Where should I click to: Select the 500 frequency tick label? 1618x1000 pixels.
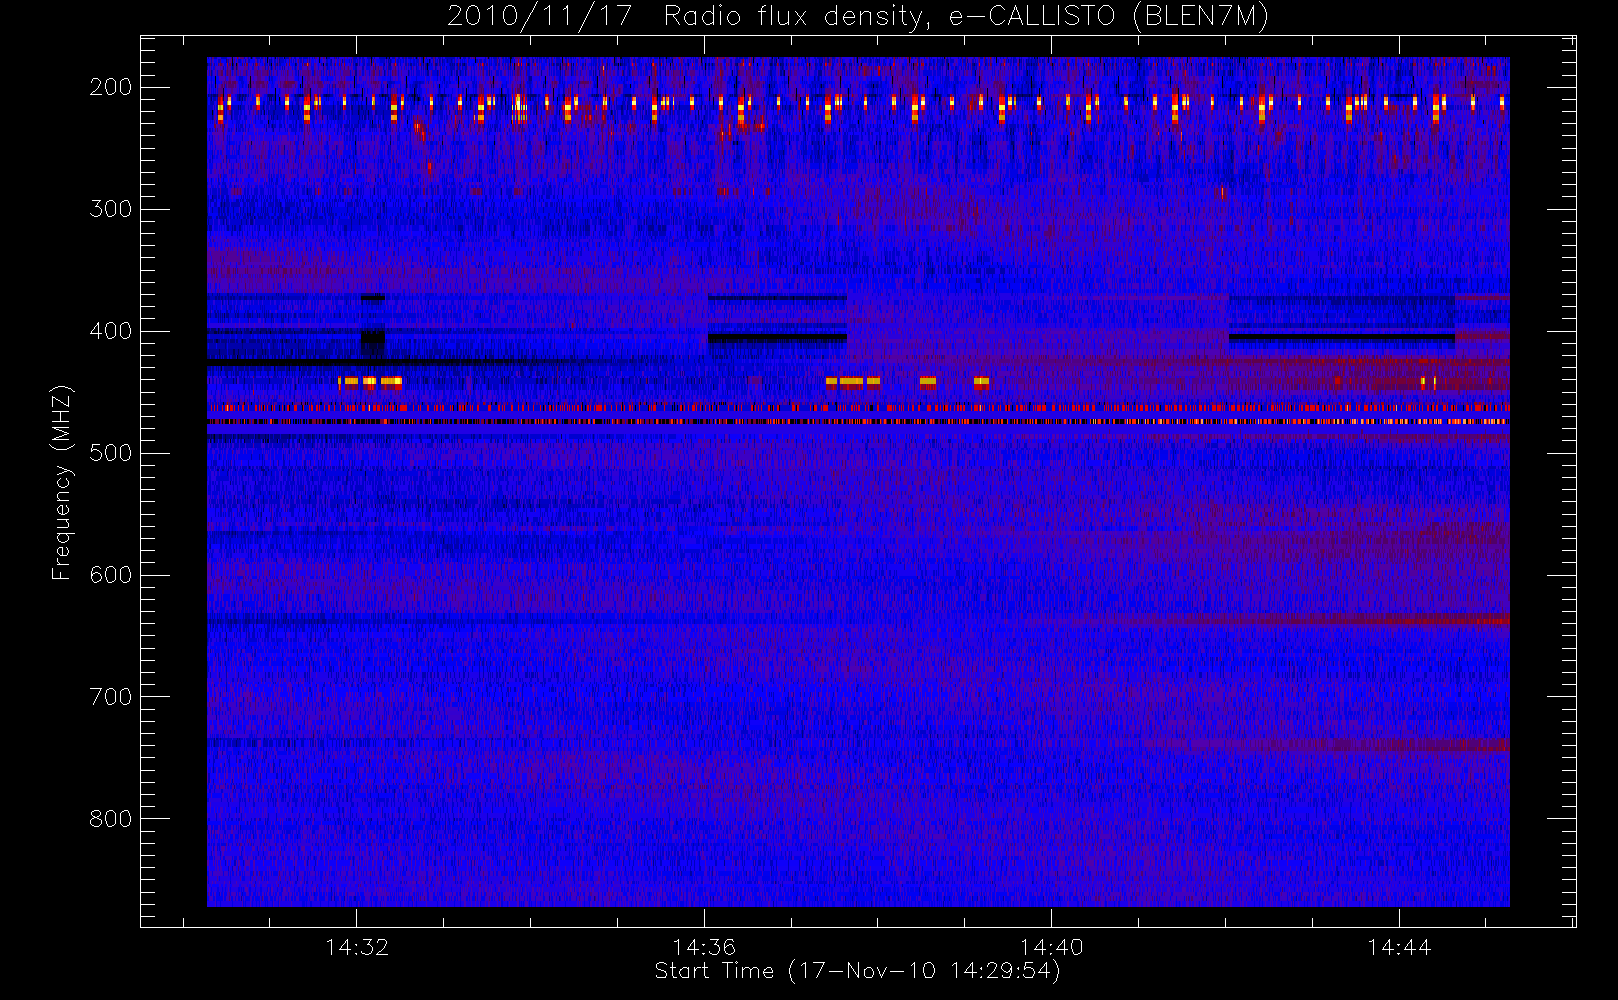pyautogui.click(x=111, y=453)
